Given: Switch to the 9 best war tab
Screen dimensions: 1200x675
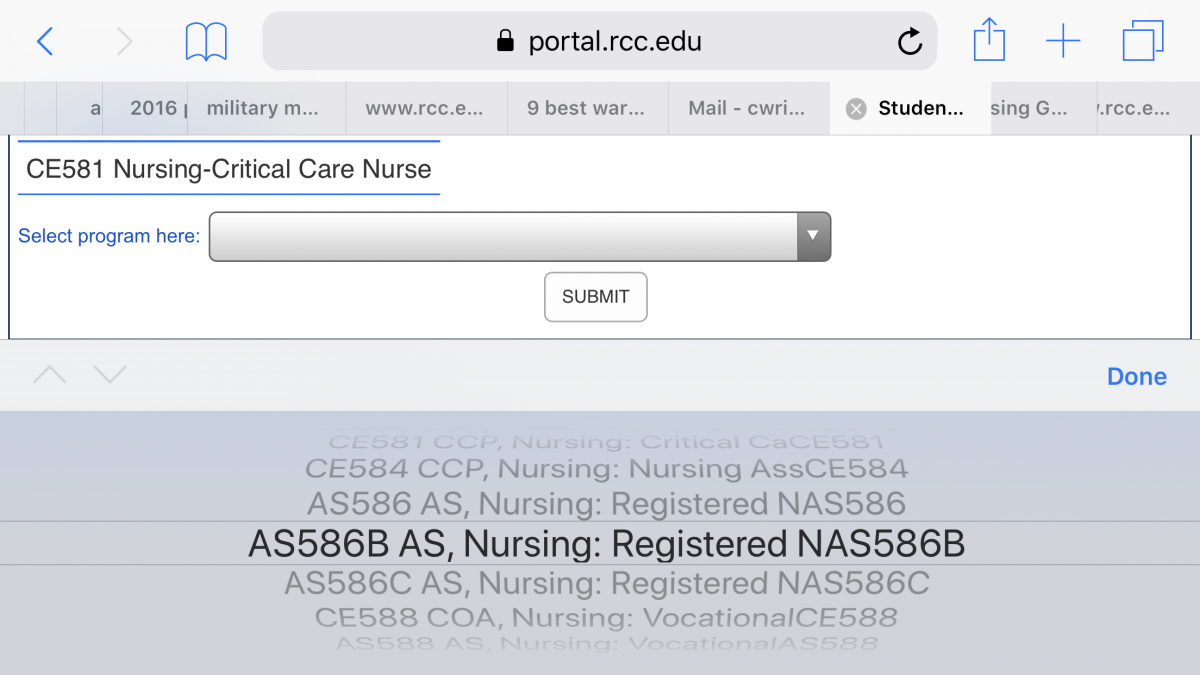Looking at the screenshot, I should click(x=588, y=109).
